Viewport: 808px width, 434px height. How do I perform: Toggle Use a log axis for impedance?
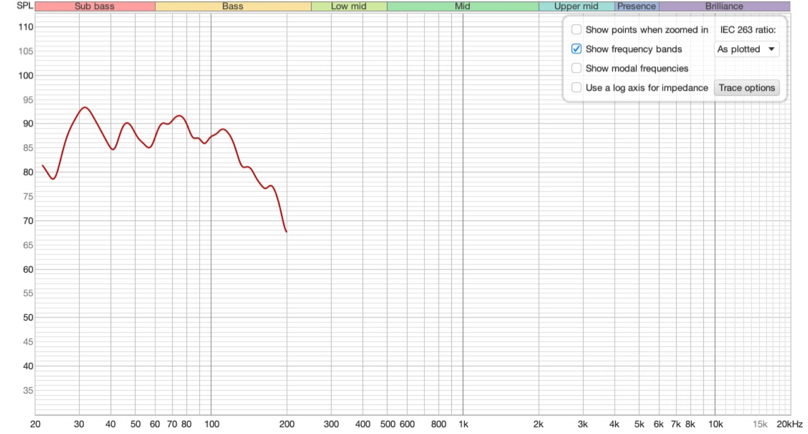click(576, 88)
